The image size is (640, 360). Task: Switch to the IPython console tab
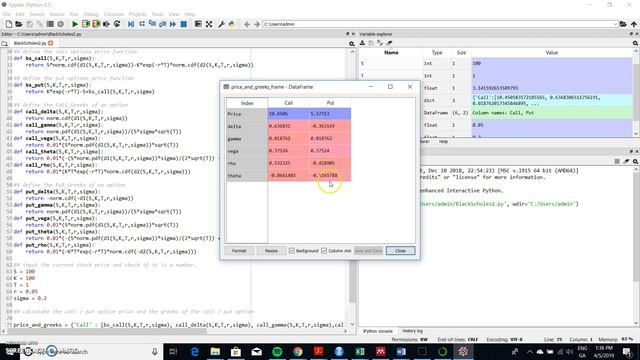378,331
